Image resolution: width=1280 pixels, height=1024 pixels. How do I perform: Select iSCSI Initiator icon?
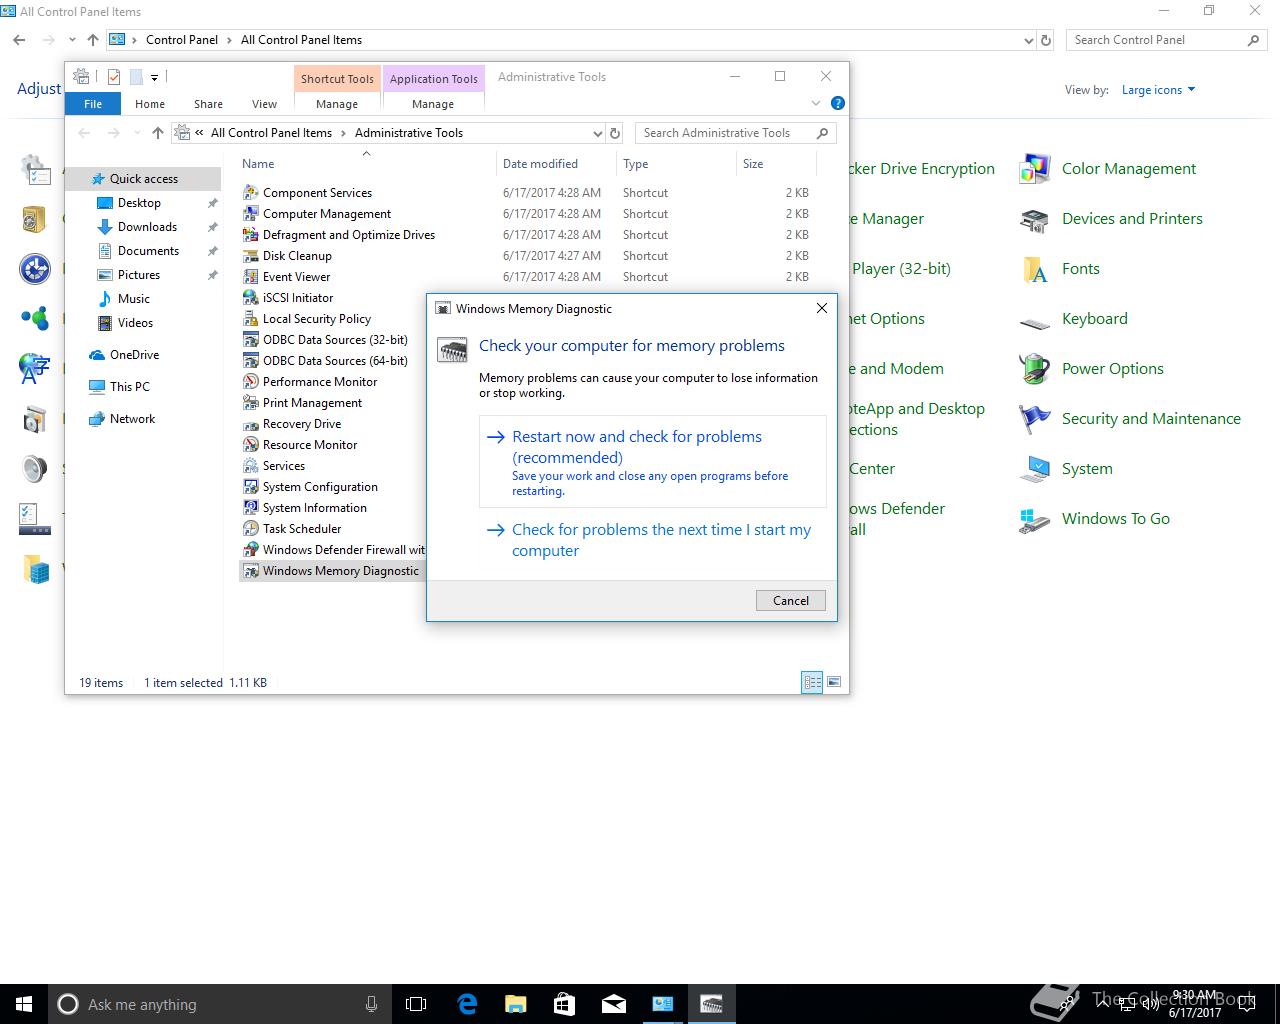pos(251,297)
